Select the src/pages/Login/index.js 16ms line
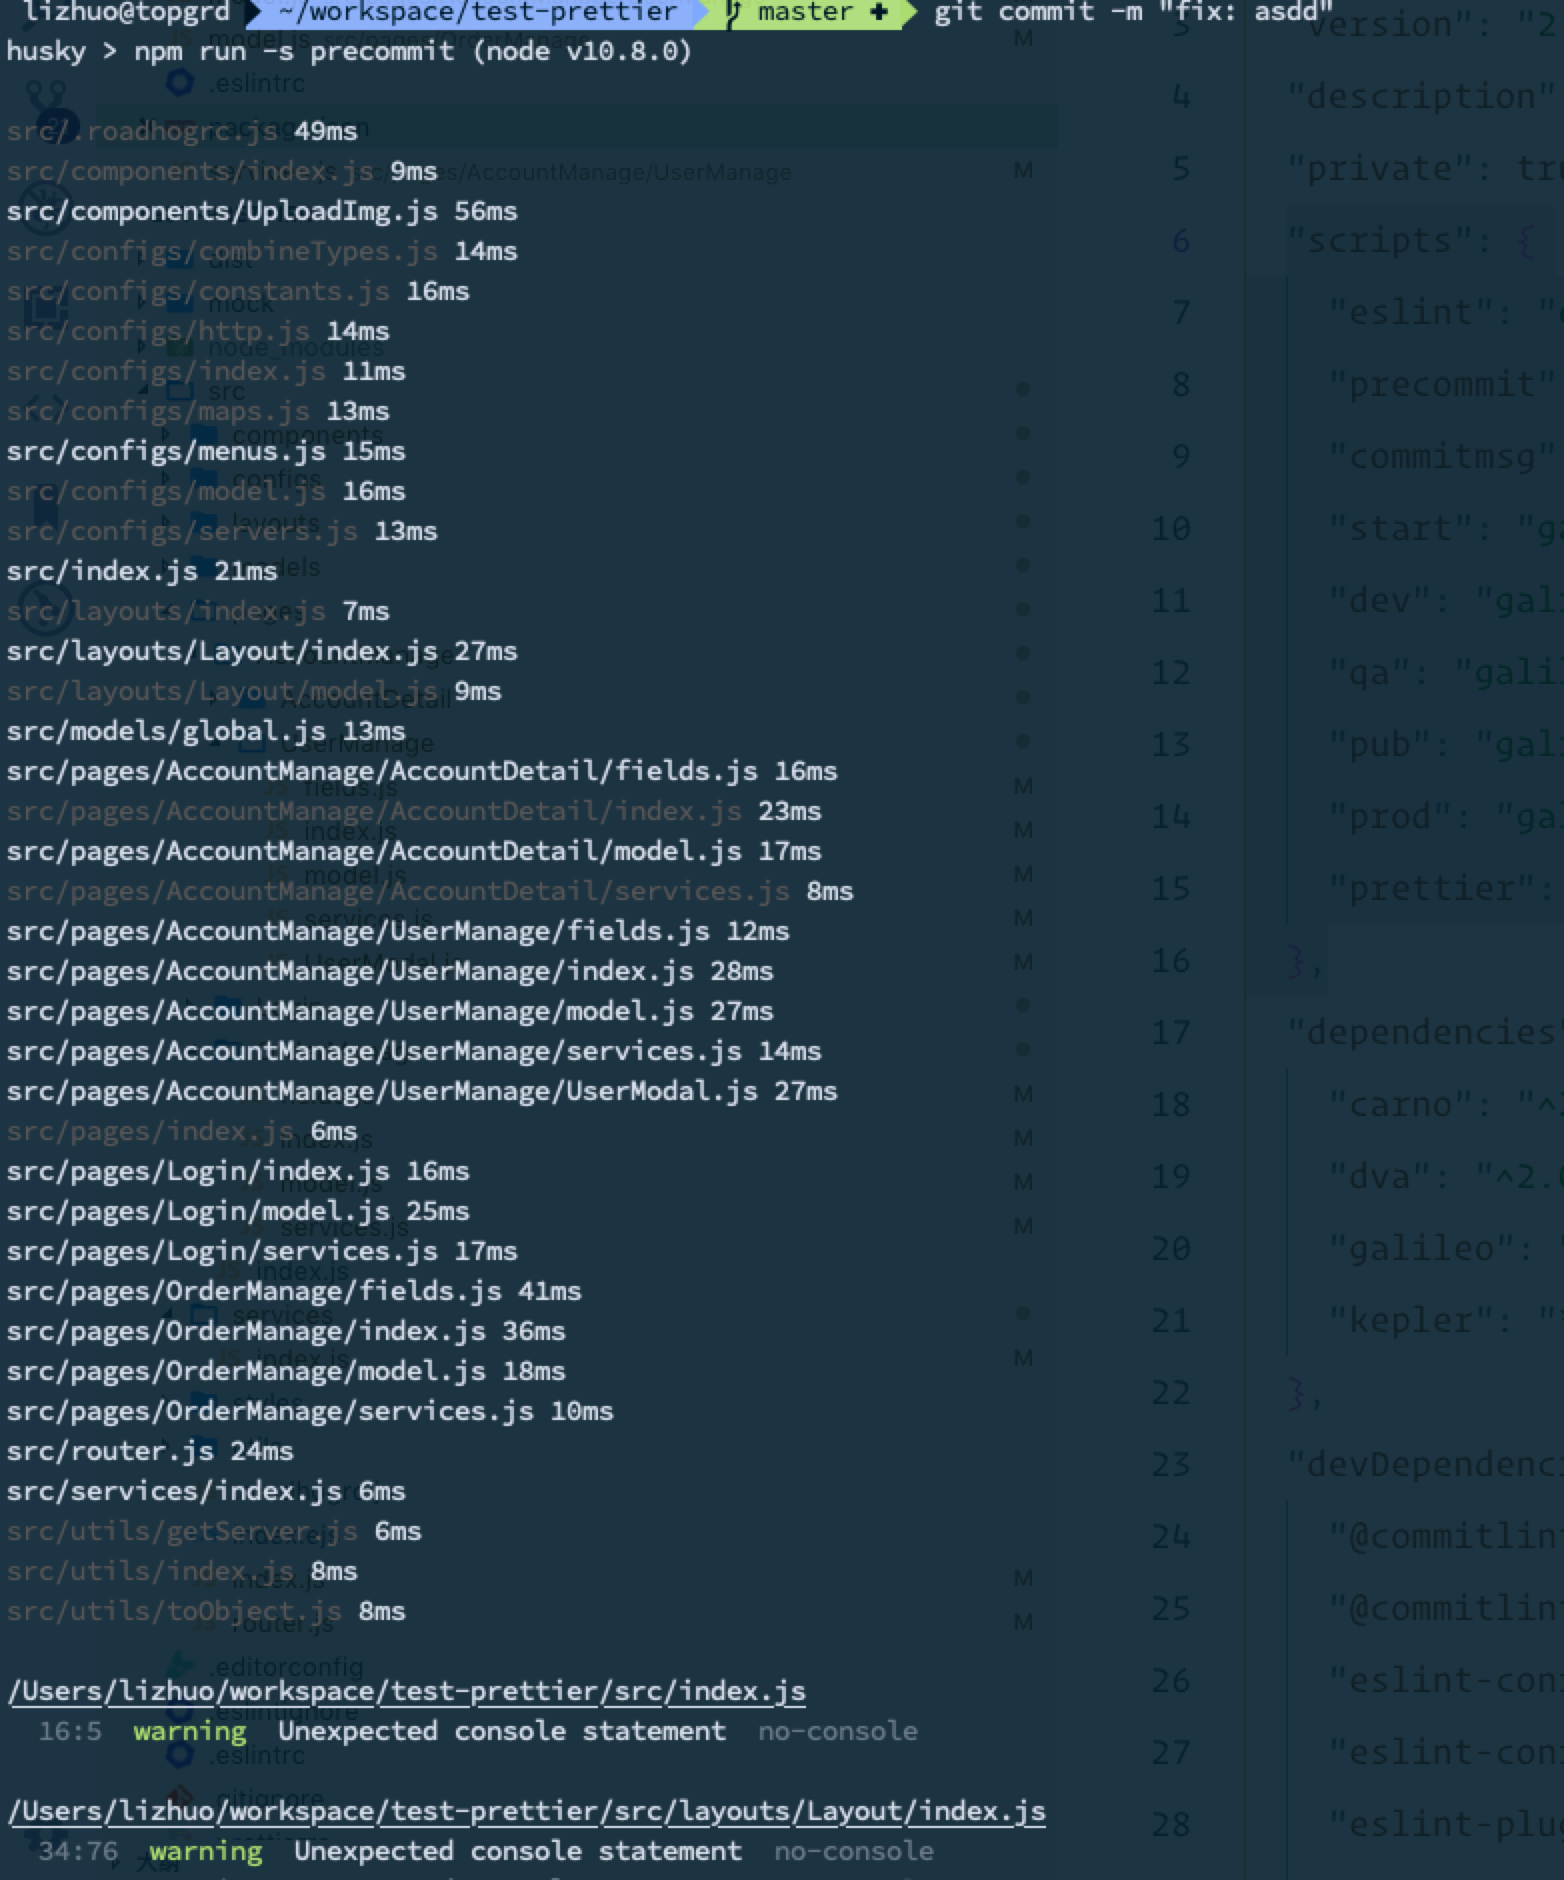This screenshot has width=1564, height=1880. [x=238, y=1171]
